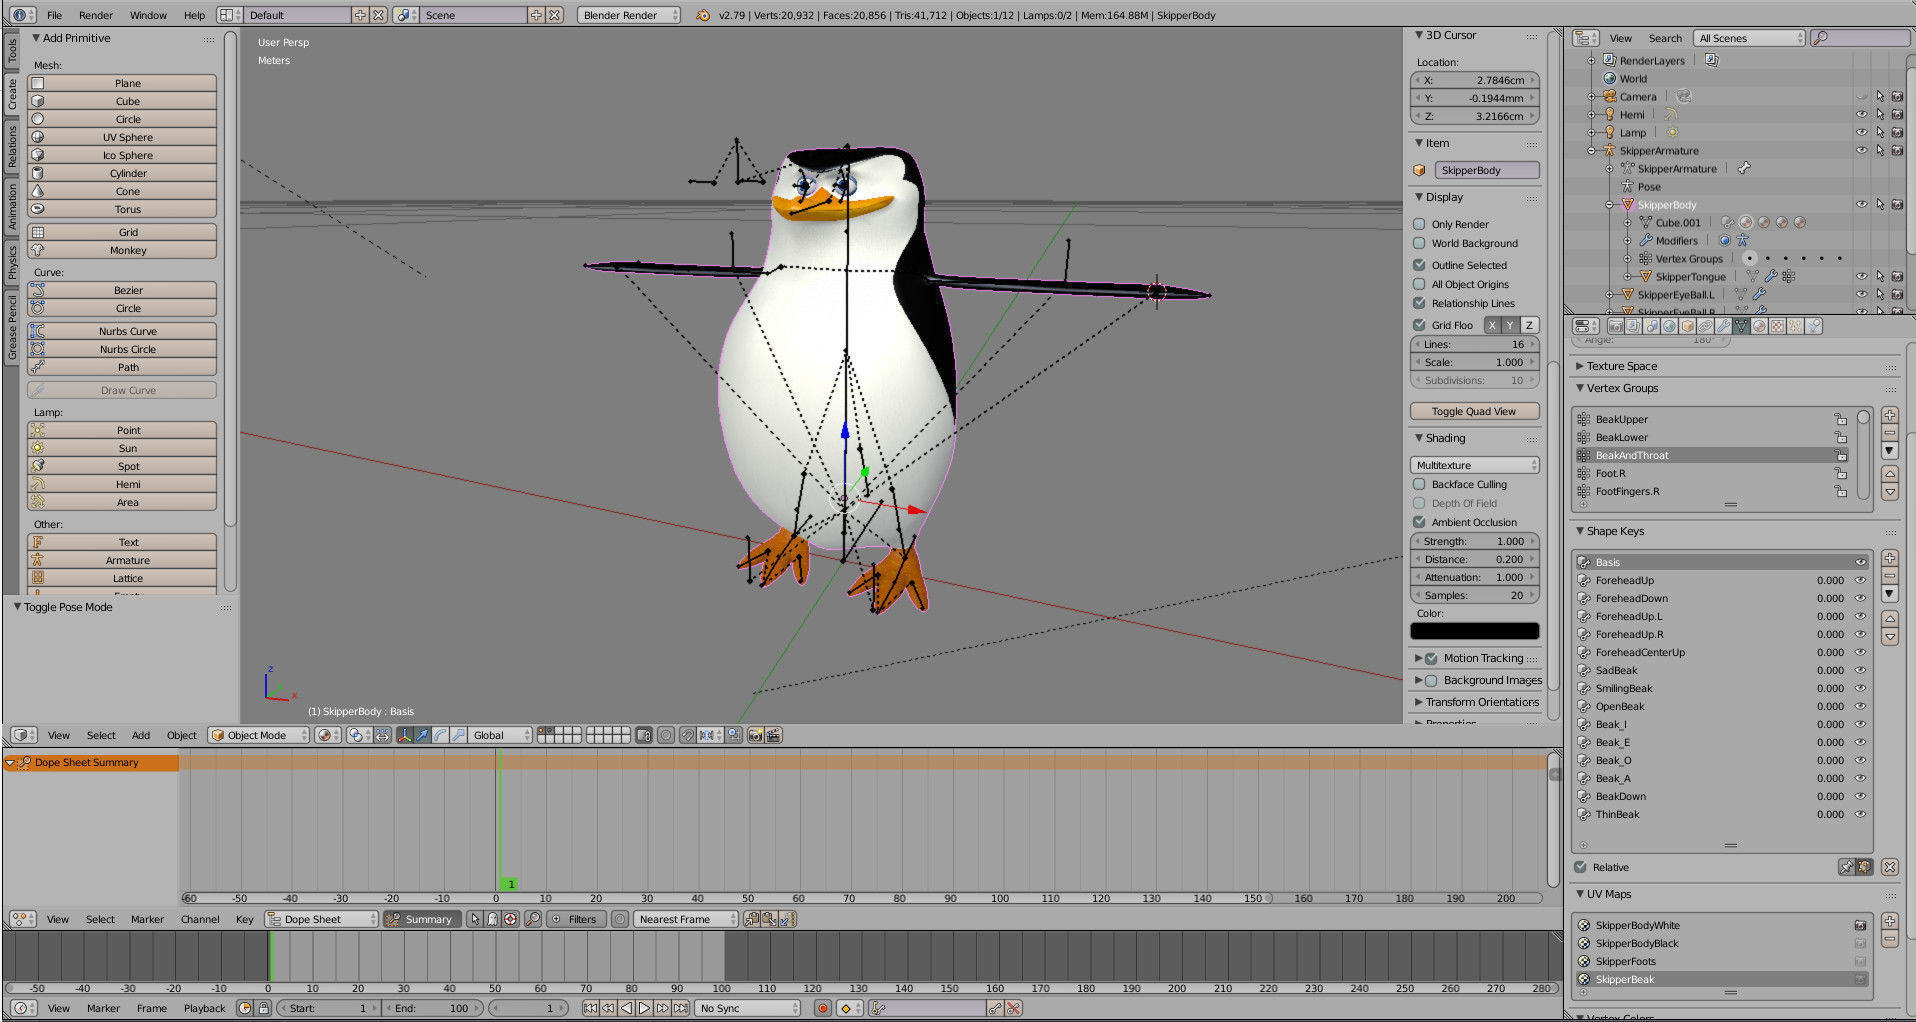
Task: Click the play animation button
Action: point(644,1008)
